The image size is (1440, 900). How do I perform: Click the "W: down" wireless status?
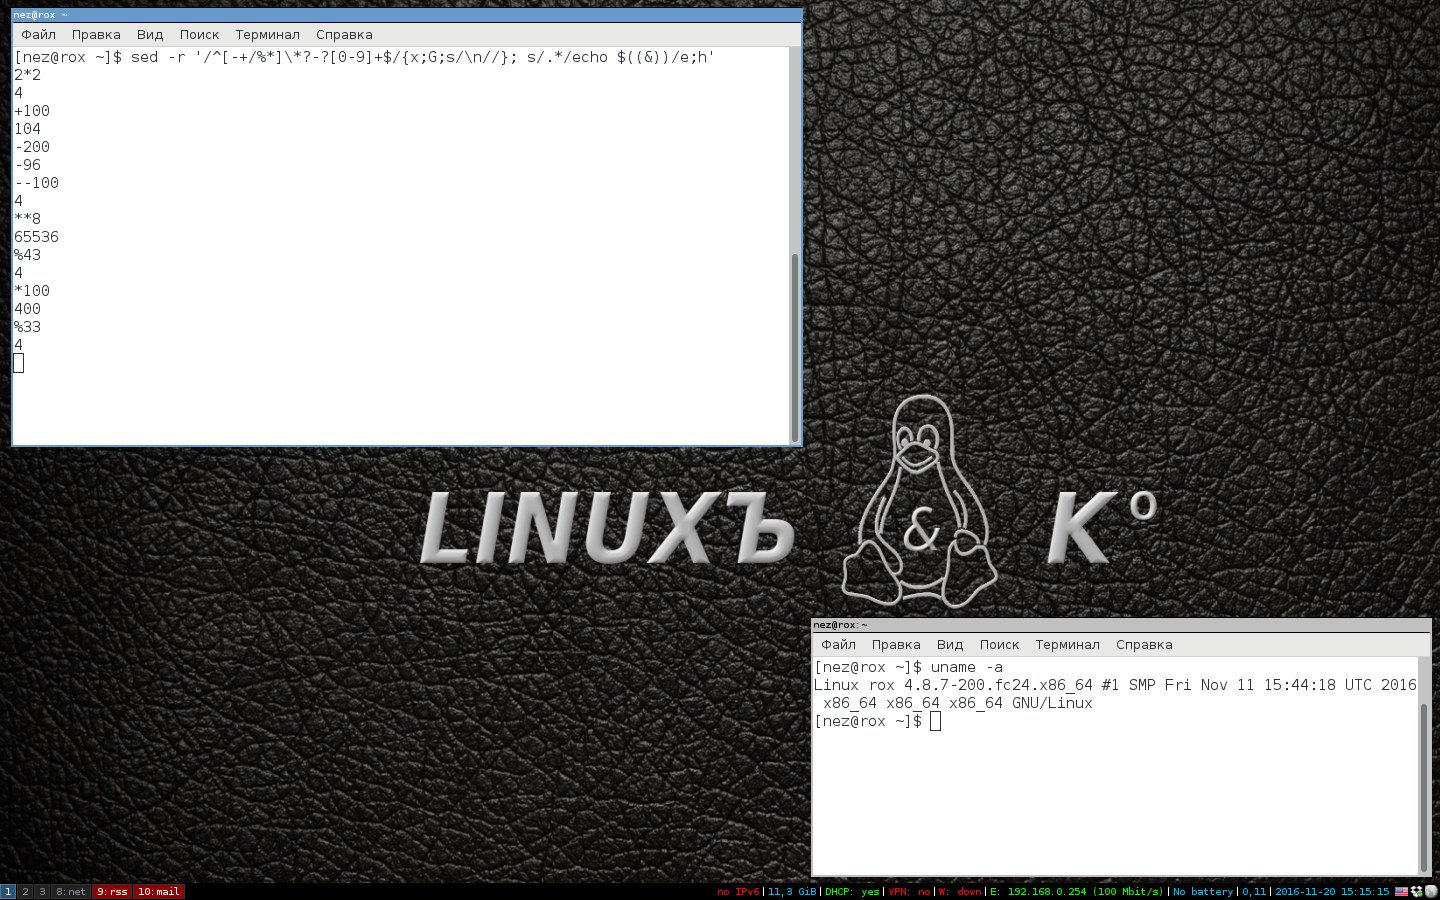pyautogui.click(x=960, y=892)
